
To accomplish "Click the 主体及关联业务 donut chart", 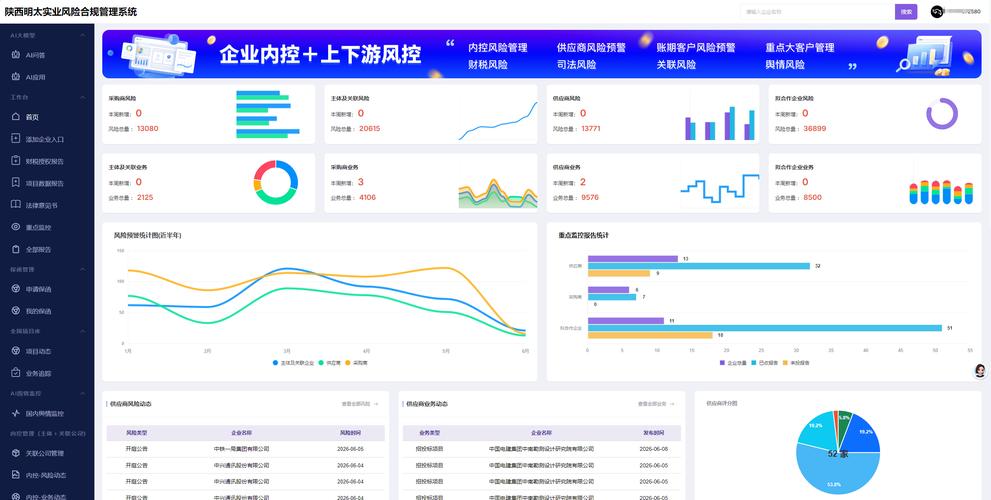I will point(275,182).
